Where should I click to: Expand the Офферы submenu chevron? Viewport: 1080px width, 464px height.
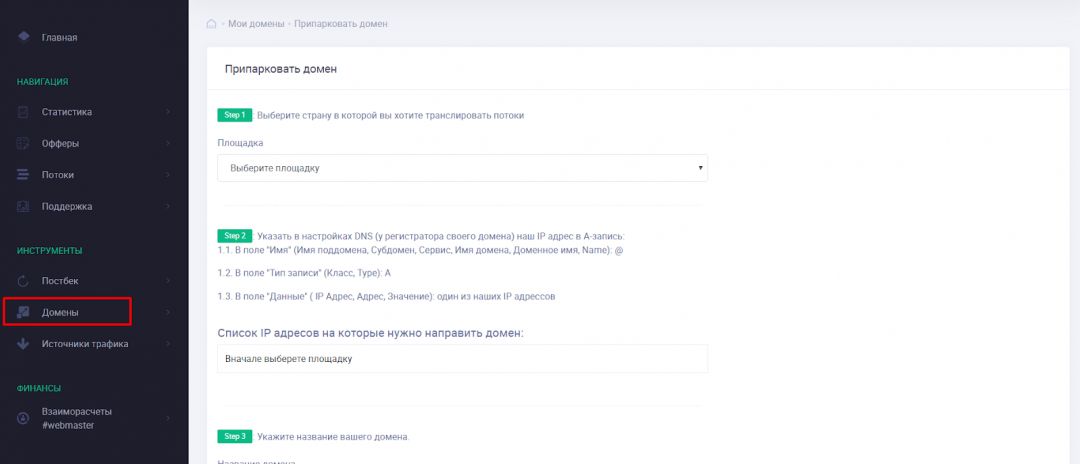tap(168, 143)
